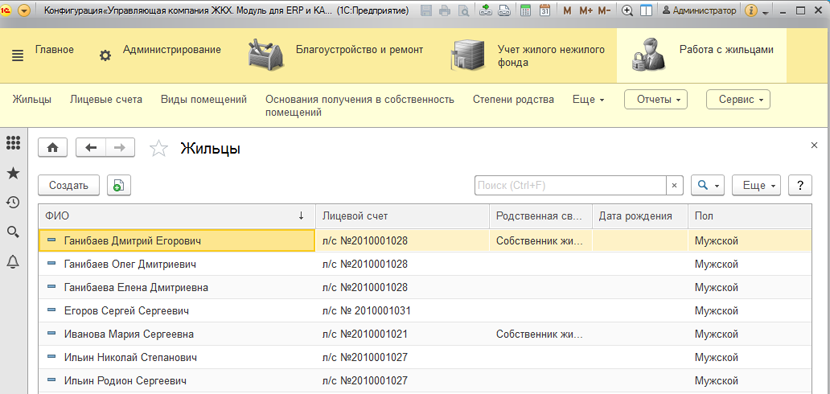Viewport: 830px width, 394px height.
Task: Click the Дата рождения column header
Action: [x=640, y=216]
